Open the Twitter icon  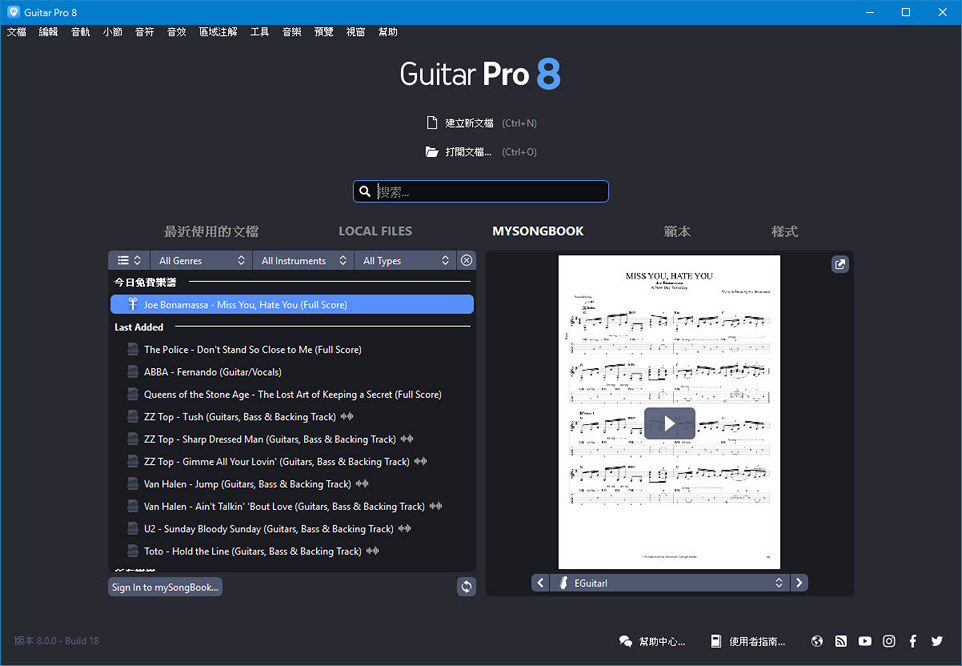coord(936,641)
